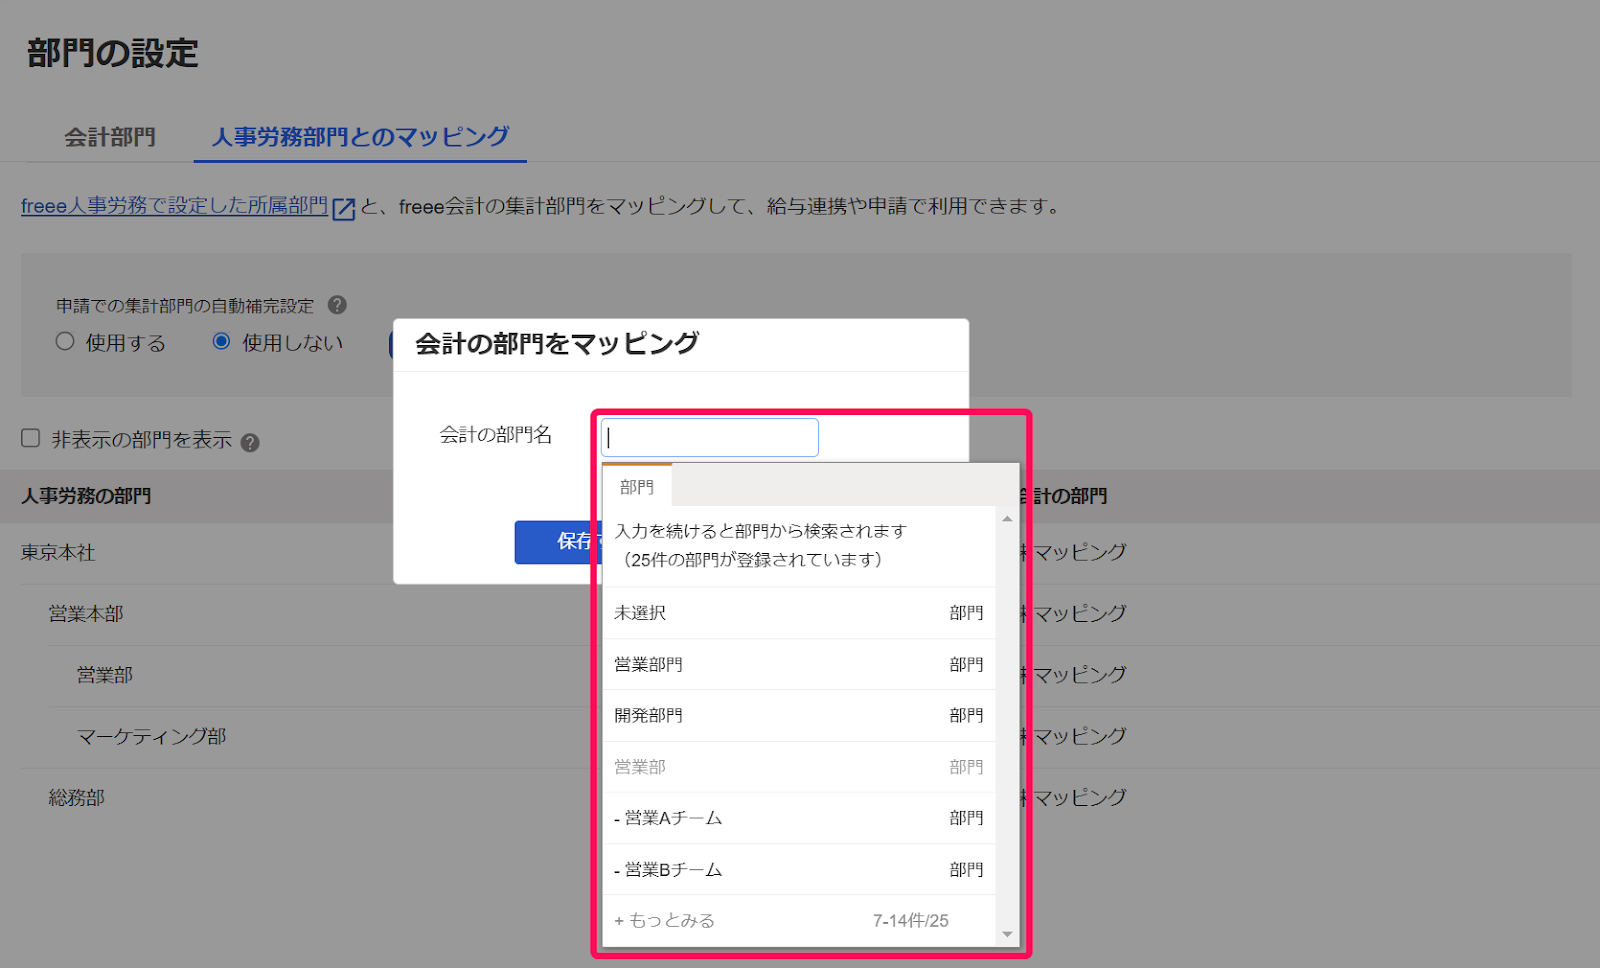Choose 営業Aチーム from the dropdown list
1600x968 pixels.
799,818
